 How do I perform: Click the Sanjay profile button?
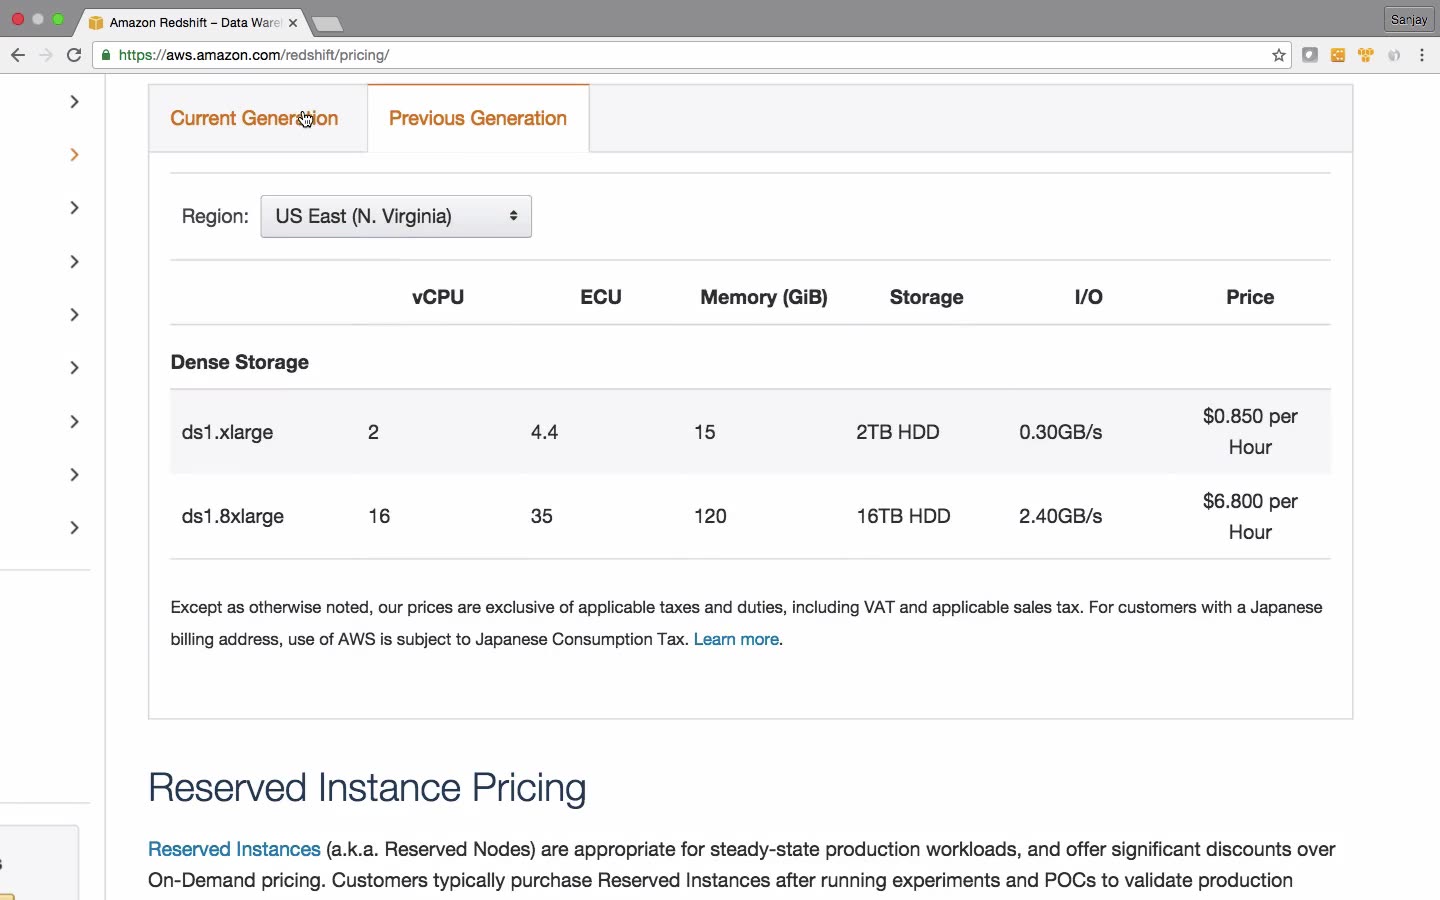click(x=1410, y=20)
